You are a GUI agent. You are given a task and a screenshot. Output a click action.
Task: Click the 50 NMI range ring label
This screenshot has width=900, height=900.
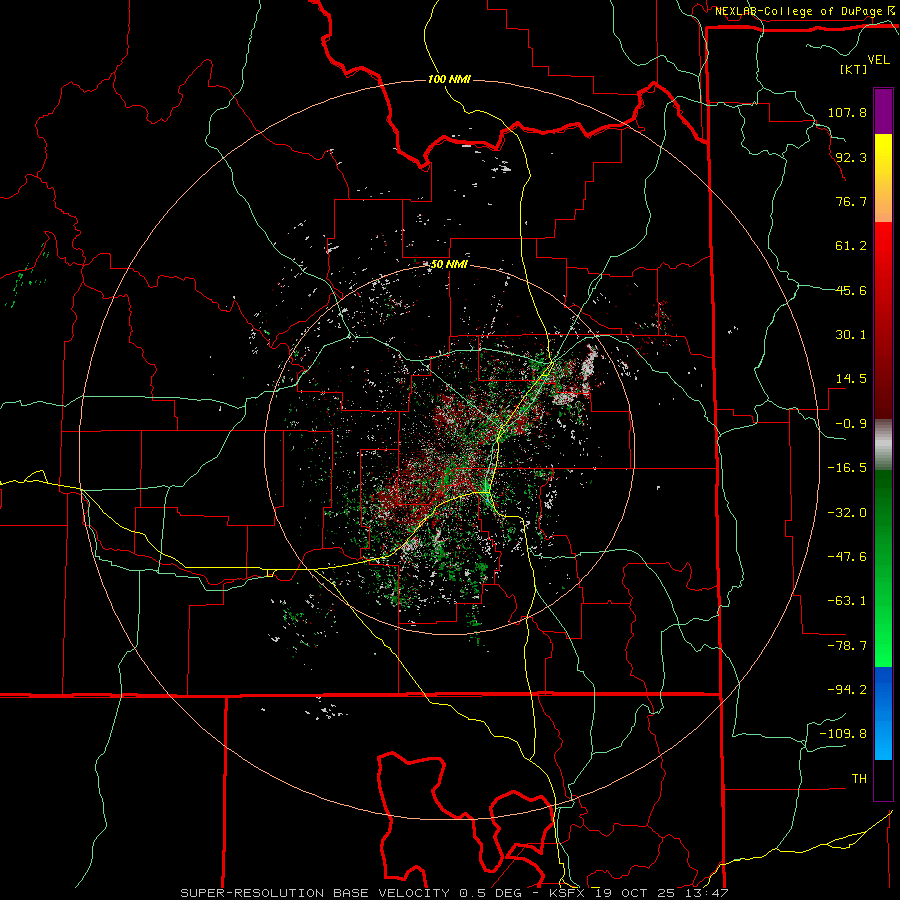pyautogui.click(x=449, y=265)
